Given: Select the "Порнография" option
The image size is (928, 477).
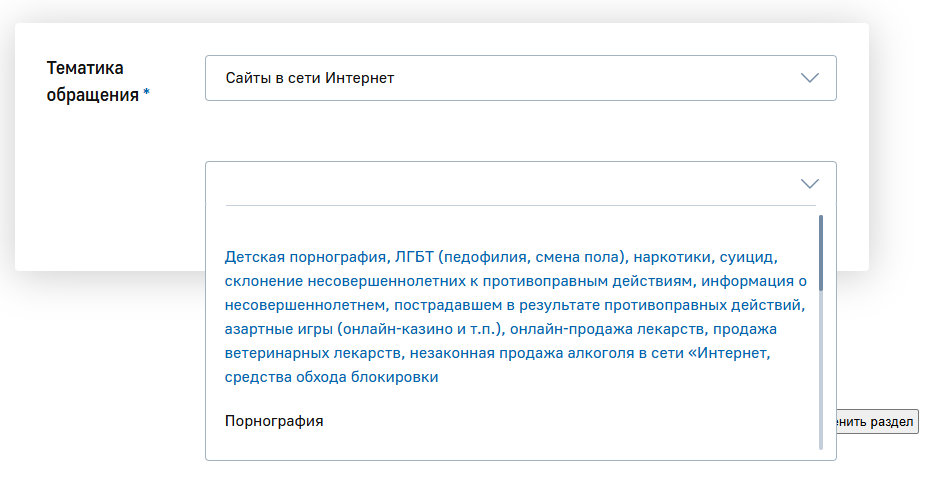Looking at the screenshot, I should pos(275,421).
